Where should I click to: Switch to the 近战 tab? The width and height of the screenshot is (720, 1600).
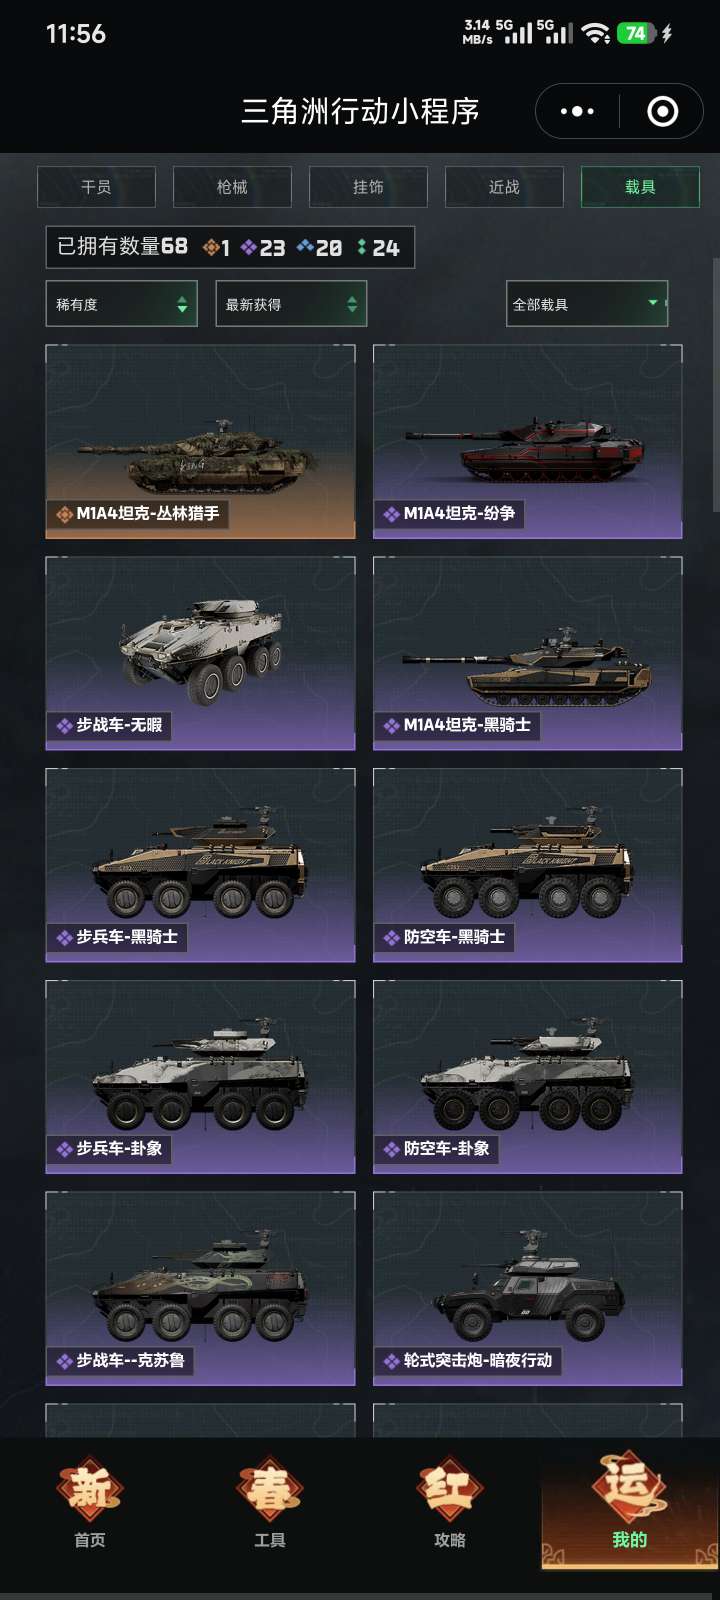(x=504, y=187)
